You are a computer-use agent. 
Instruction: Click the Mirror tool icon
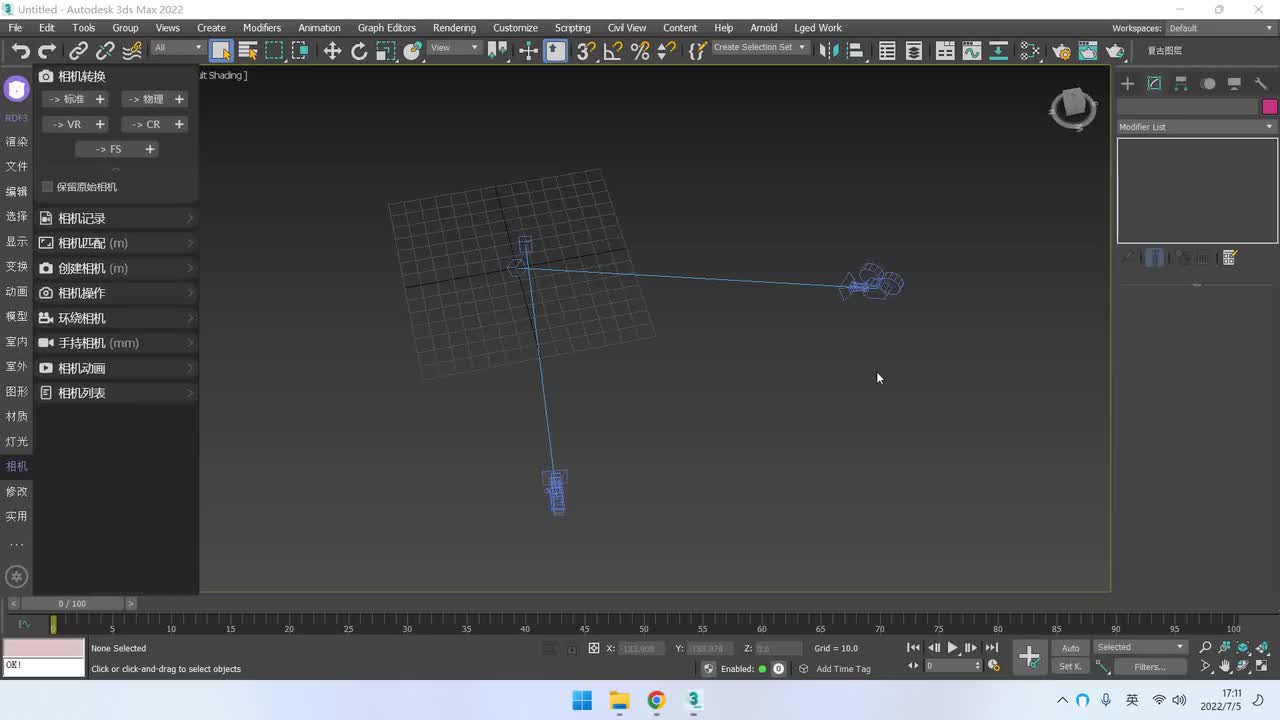point(828,51)
